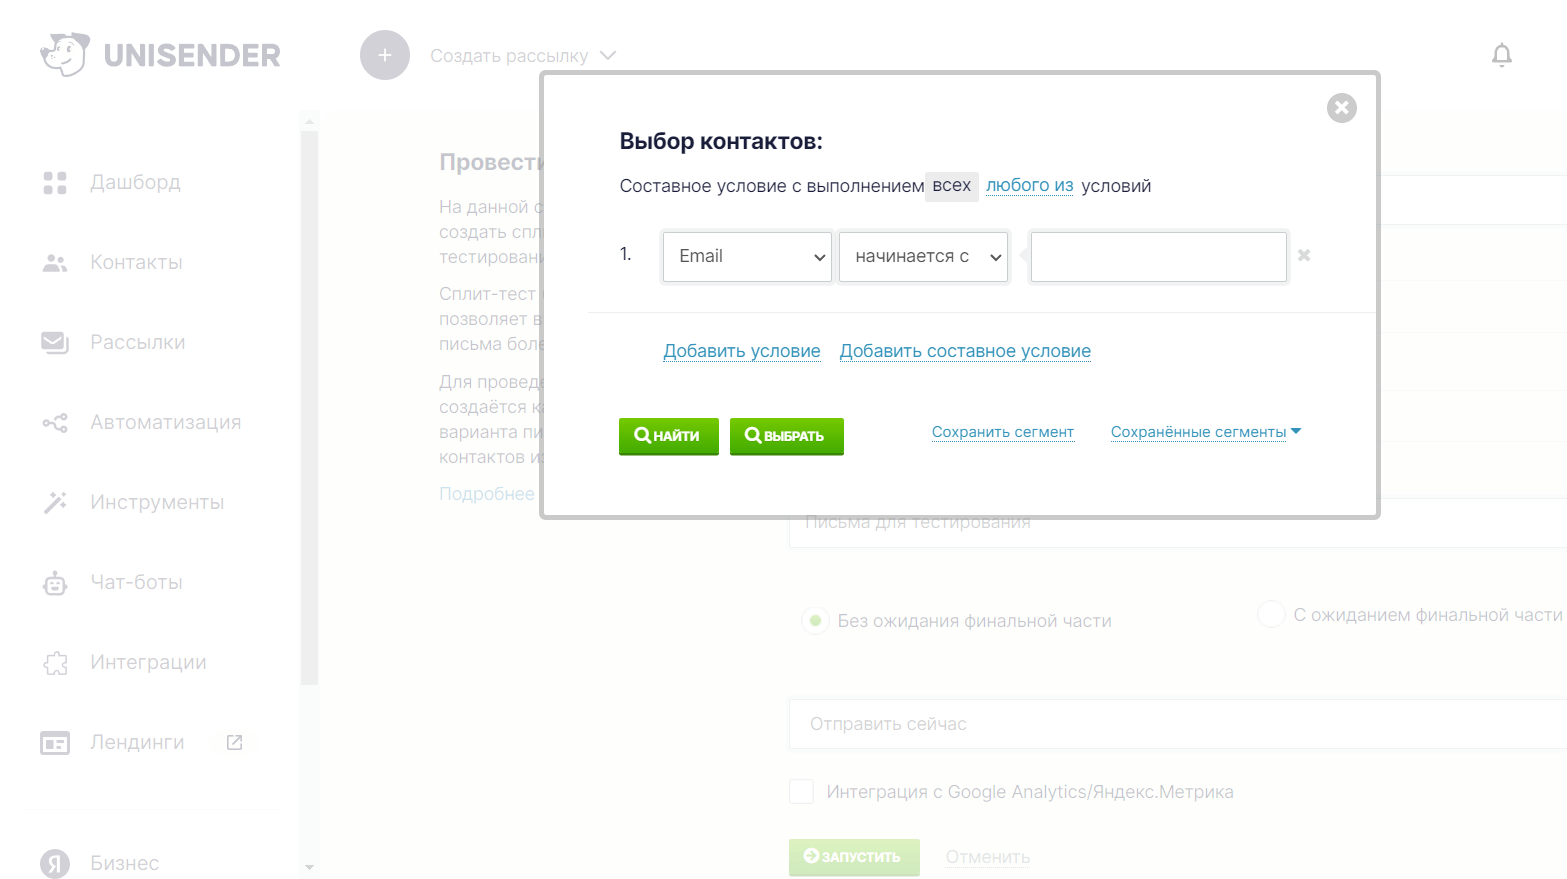Open the Чат-боты robot icon
The width and height of the screenshot is (1567, 879).
click(x=55, y=583)
